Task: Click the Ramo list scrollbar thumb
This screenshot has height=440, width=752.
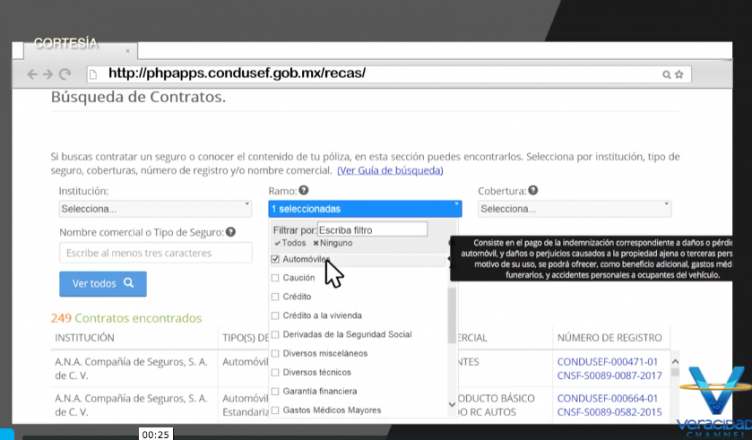Action: pyautogui.click(x=452, y=314)
